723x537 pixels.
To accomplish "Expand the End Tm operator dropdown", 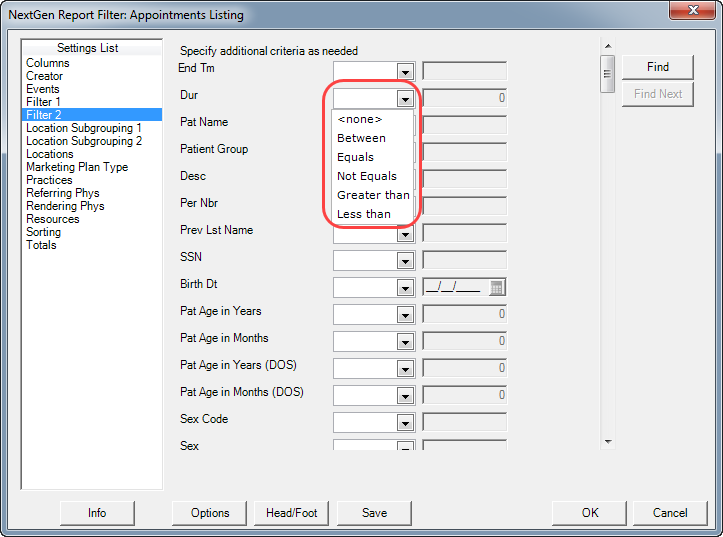I will pos(405,72).
